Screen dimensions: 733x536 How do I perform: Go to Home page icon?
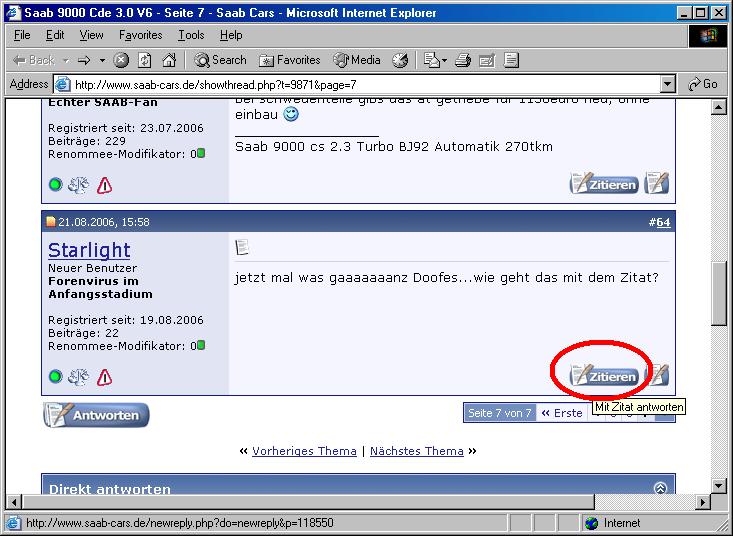pyautogui.click(x=169, y=60)
